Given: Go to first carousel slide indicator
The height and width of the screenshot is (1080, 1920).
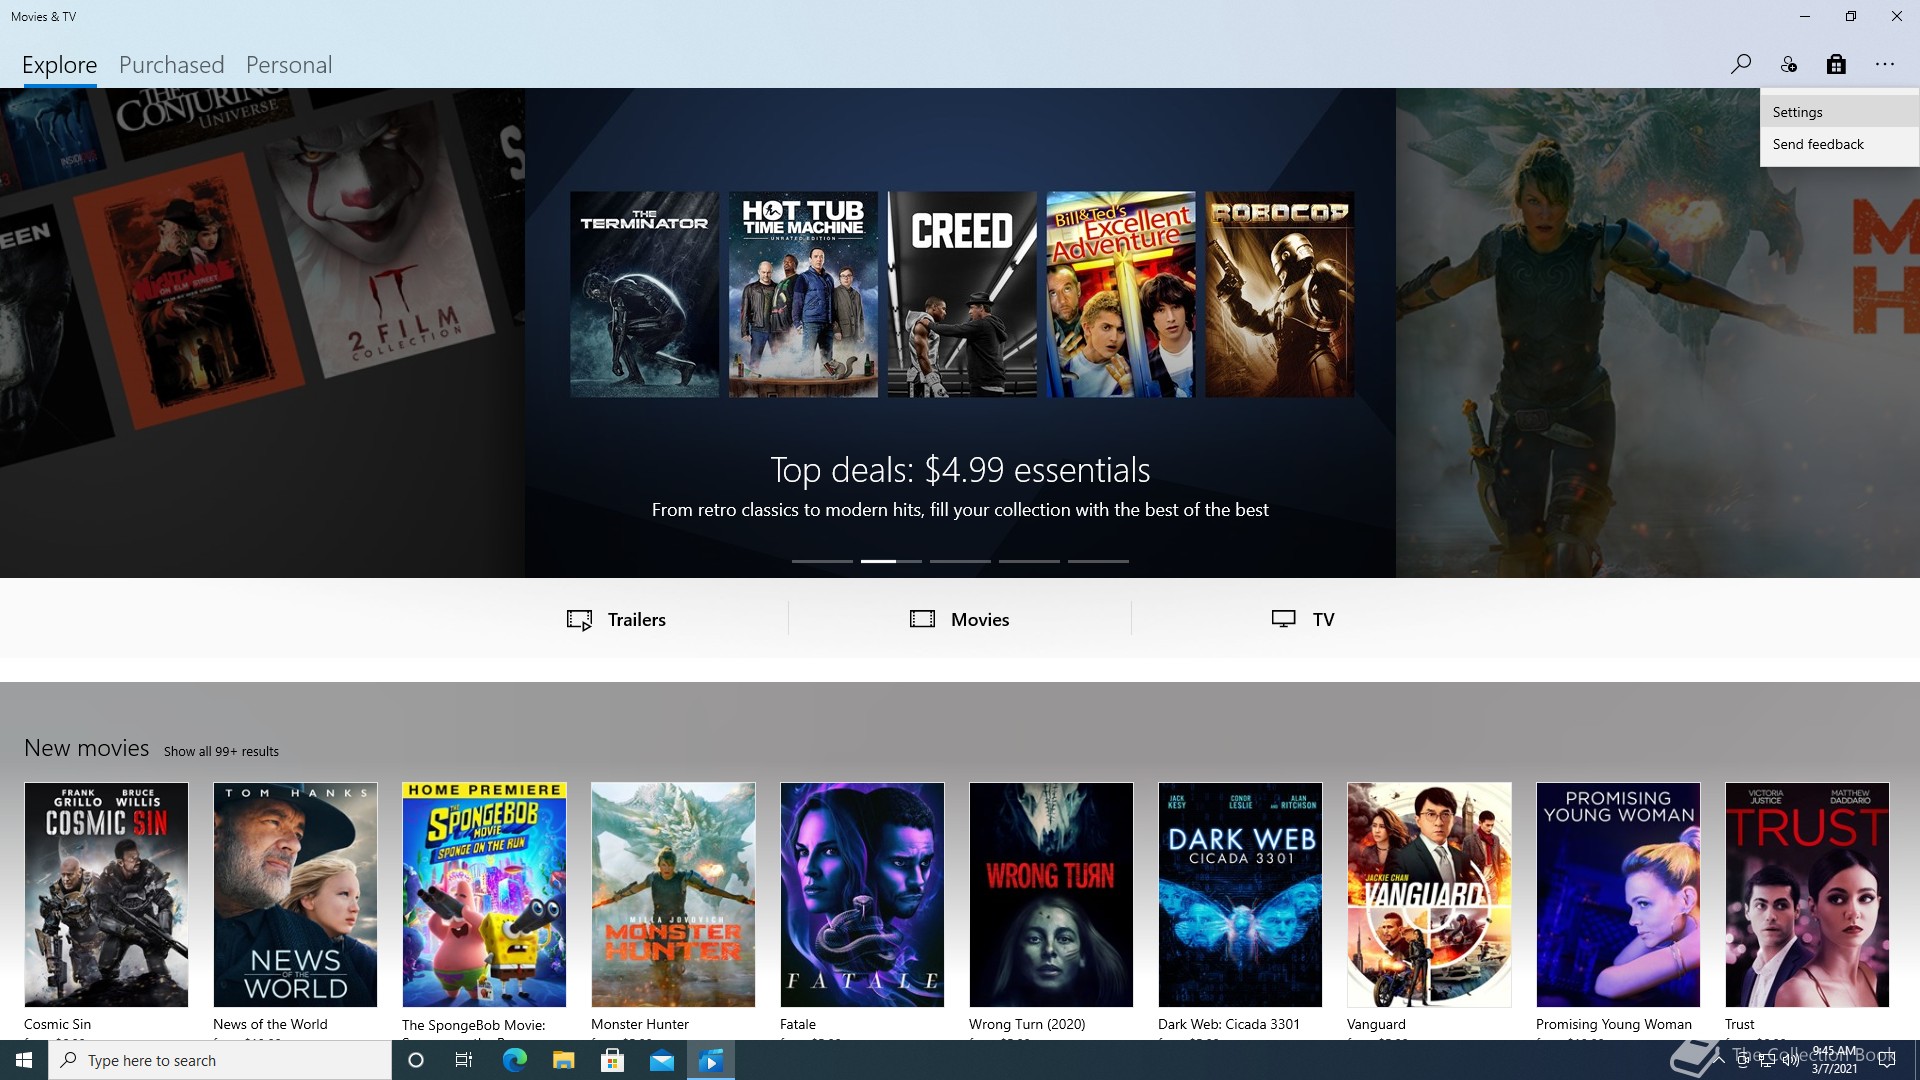Looking at the screenshot, I should (x=822, y=561).
